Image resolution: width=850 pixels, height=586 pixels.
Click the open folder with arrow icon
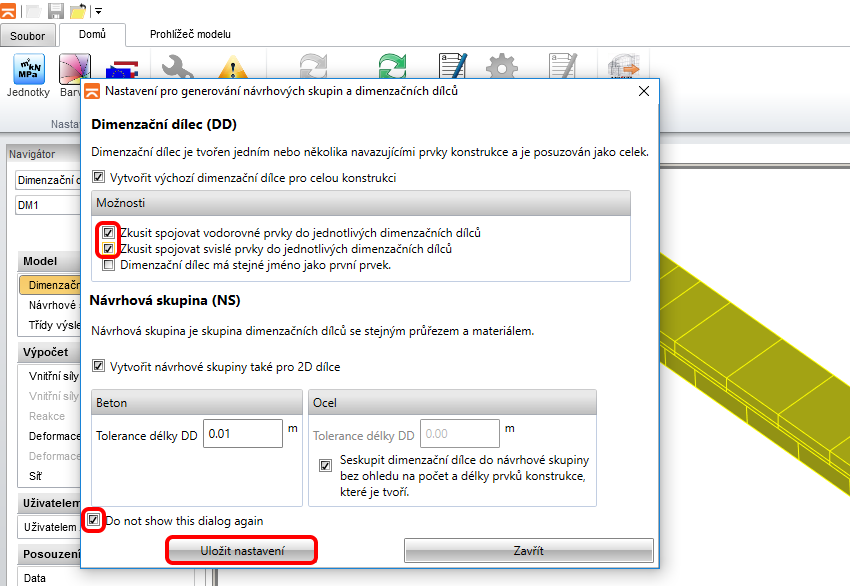tap(78, 10)
